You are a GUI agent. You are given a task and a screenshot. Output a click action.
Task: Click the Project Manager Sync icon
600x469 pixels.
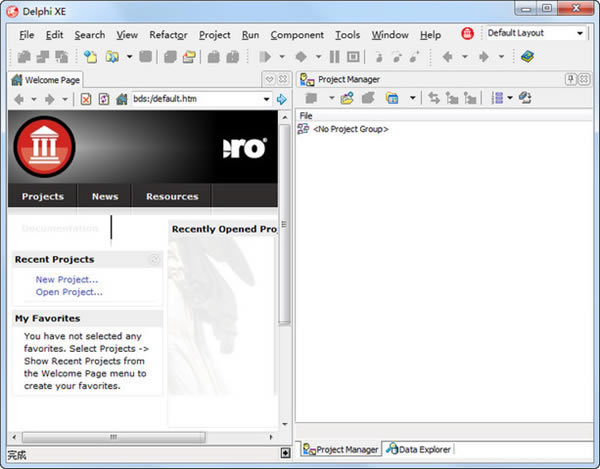pyautogui.click(x=434, y=98)
